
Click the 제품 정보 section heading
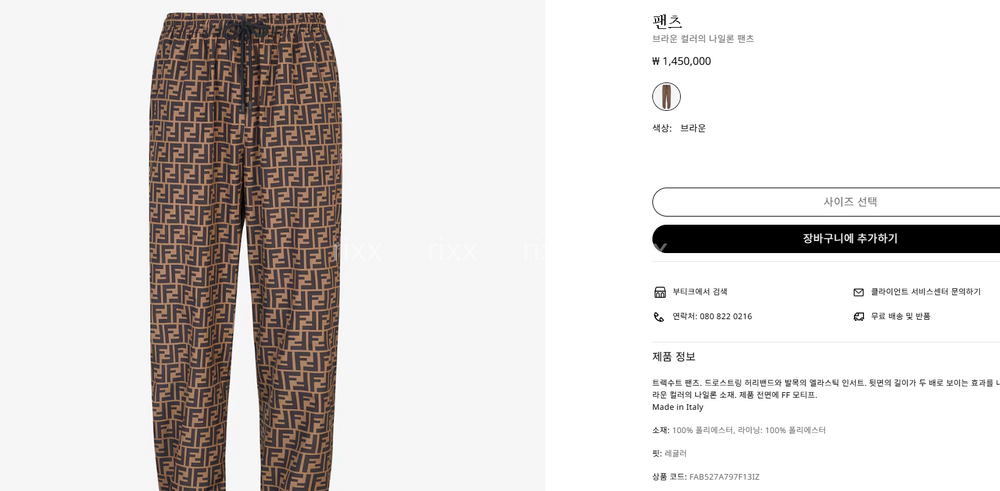pyautogui.click(x=673, y=356)
